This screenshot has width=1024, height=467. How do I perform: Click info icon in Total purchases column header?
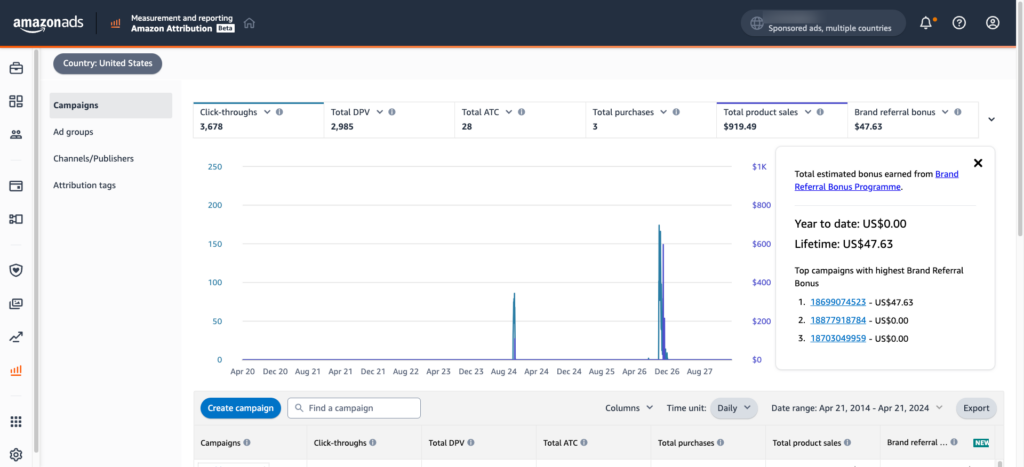click(x=720, y=442)
